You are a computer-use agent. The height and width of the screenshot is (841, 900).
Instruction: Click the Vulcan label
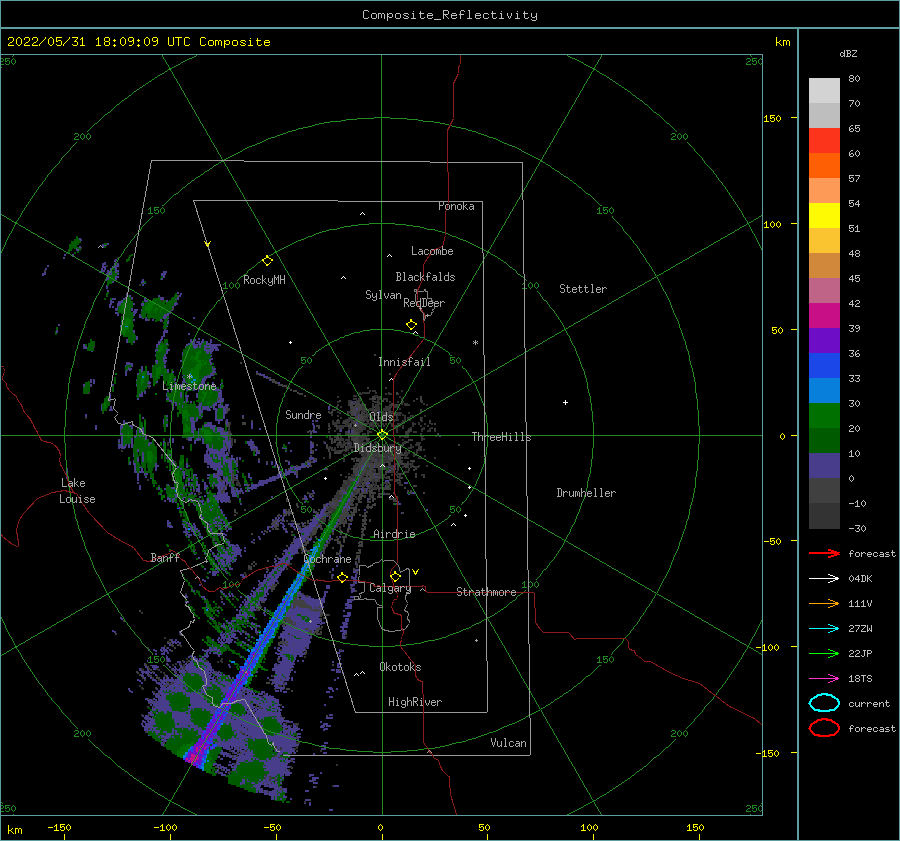(x=508, y=743)
